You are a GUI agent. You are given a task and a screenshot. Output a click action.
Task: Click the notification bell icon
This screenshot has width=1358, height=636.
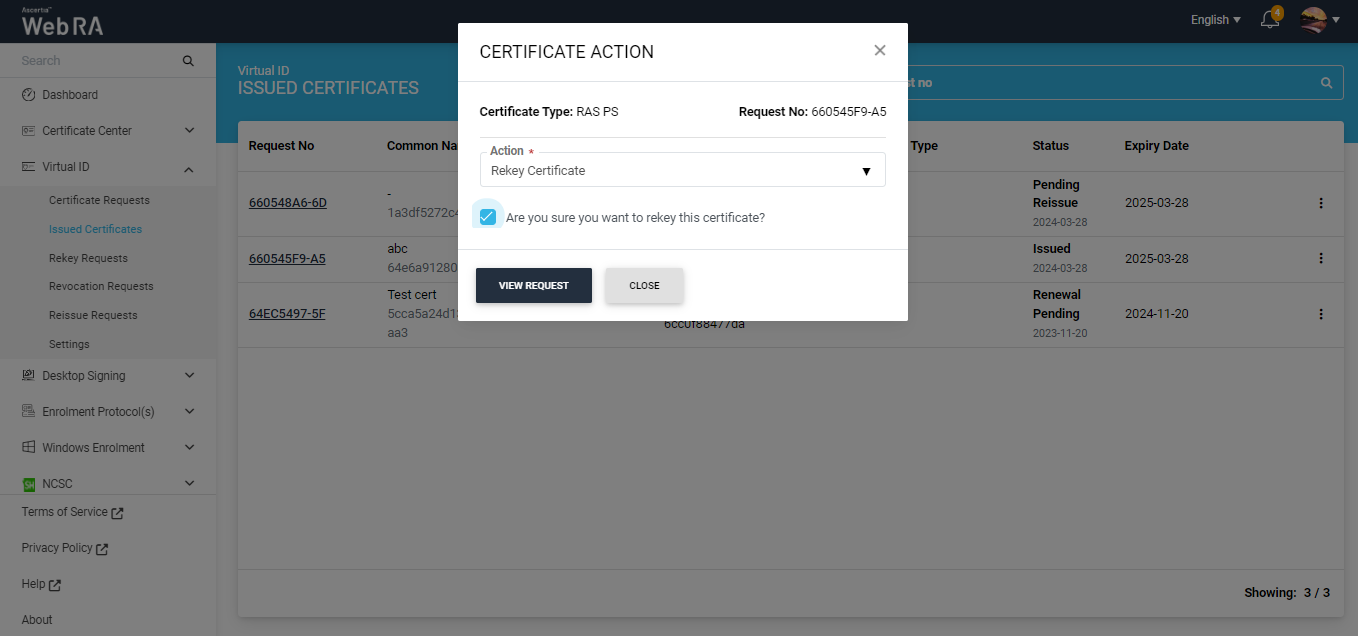[x=1270, y=20]
